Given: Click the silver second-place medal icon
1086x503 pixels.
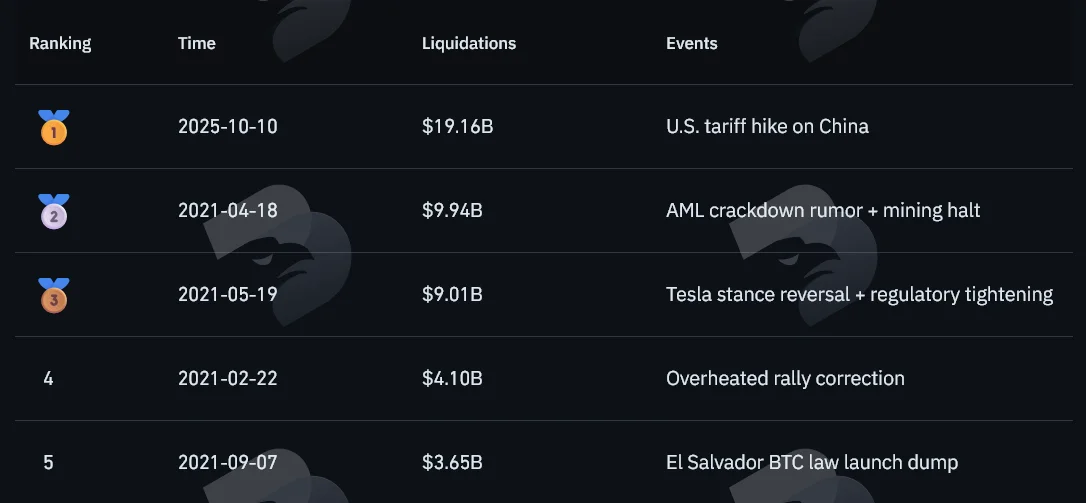Looking at the screenshot, I should click(x=54, y=211).
